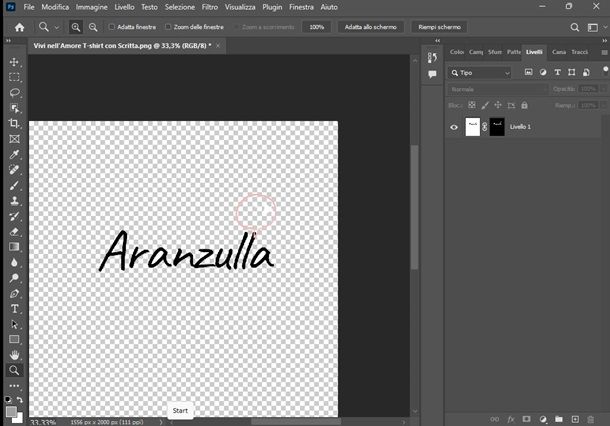The image size is (610, 426).
Task: Open the Search icon at top right
Action: click(575, 27)
